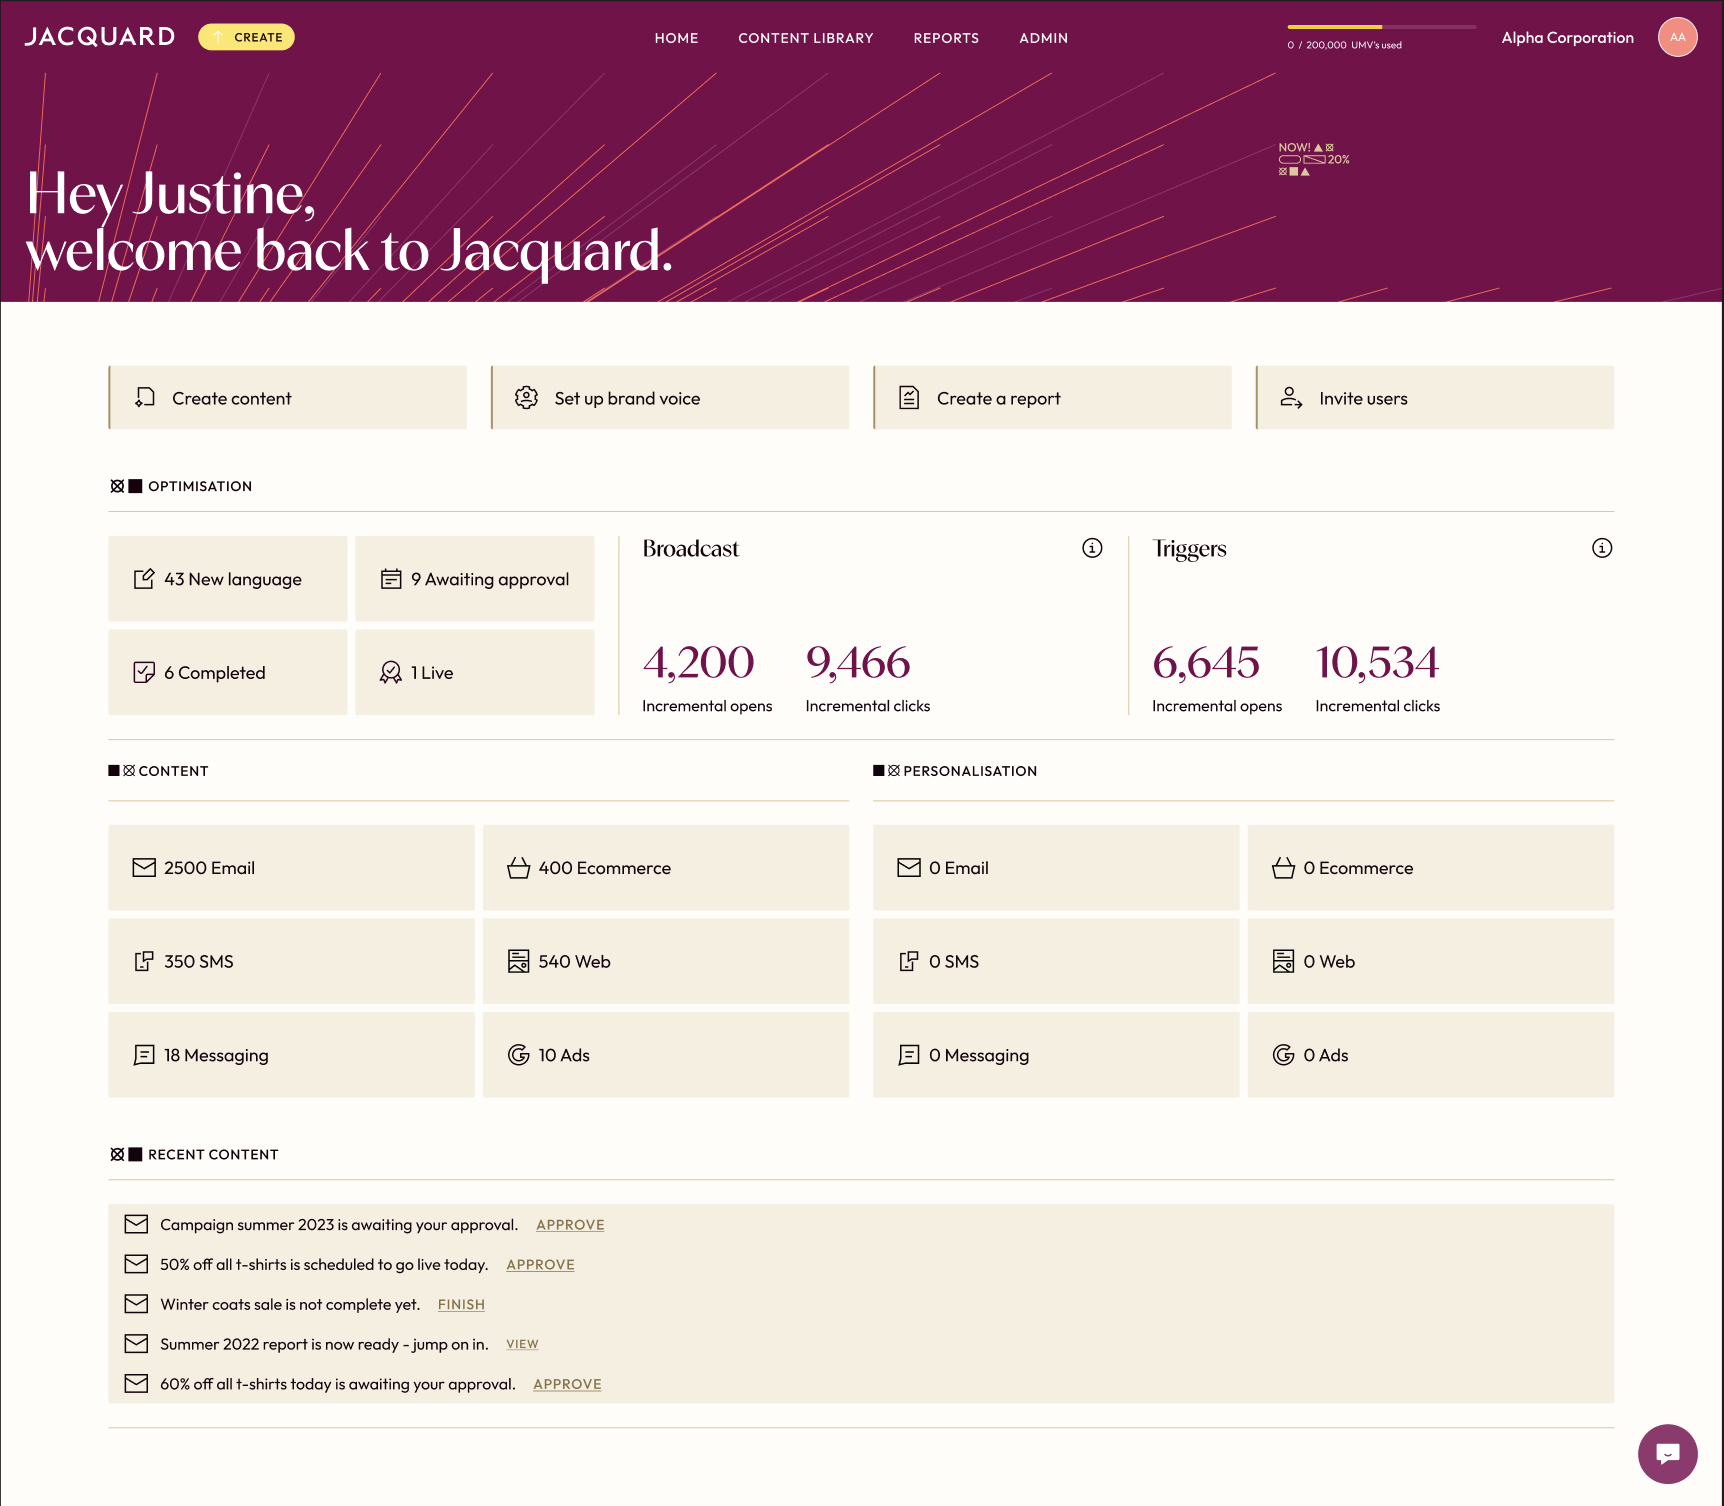1724x1506 pixels.
Task: Click the envelope icon beside Winter coats sale
Action: pos(136,1304)
